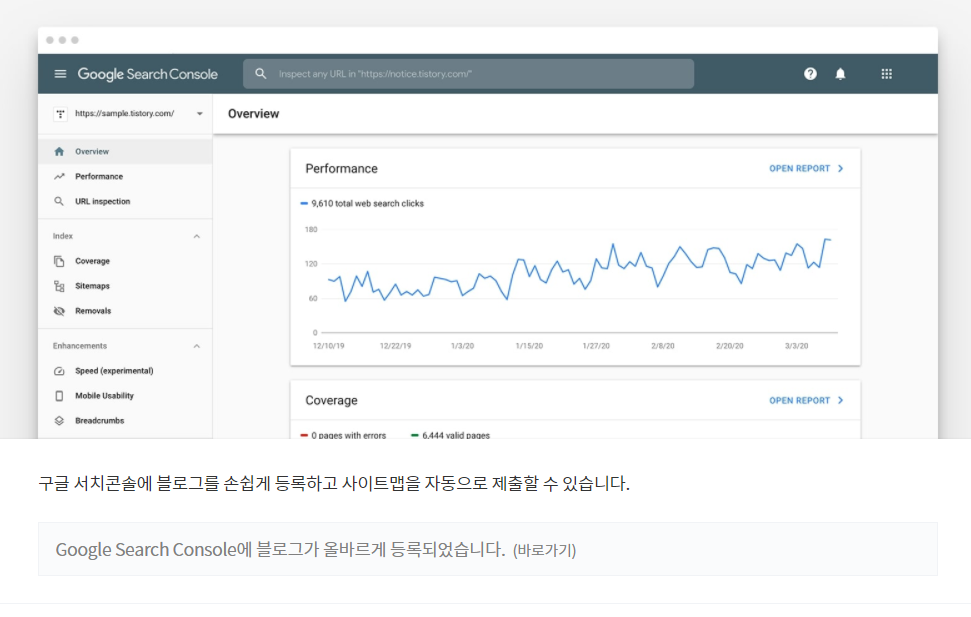Collapse the Index section
971x617 pixels.
[196, 236]
